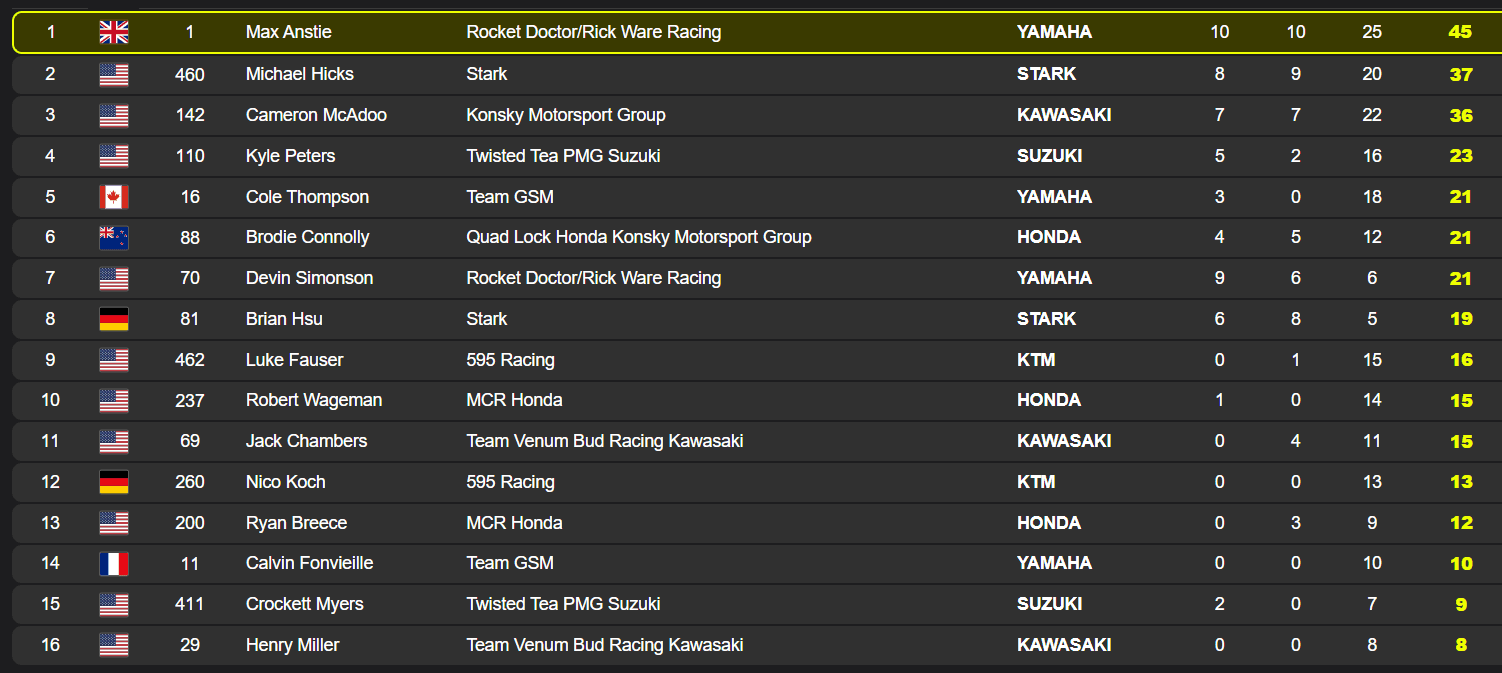The image size is (1502, 673).
Task: Click bike number 142 in McAdoo row
Action: [x=190, y=115]
